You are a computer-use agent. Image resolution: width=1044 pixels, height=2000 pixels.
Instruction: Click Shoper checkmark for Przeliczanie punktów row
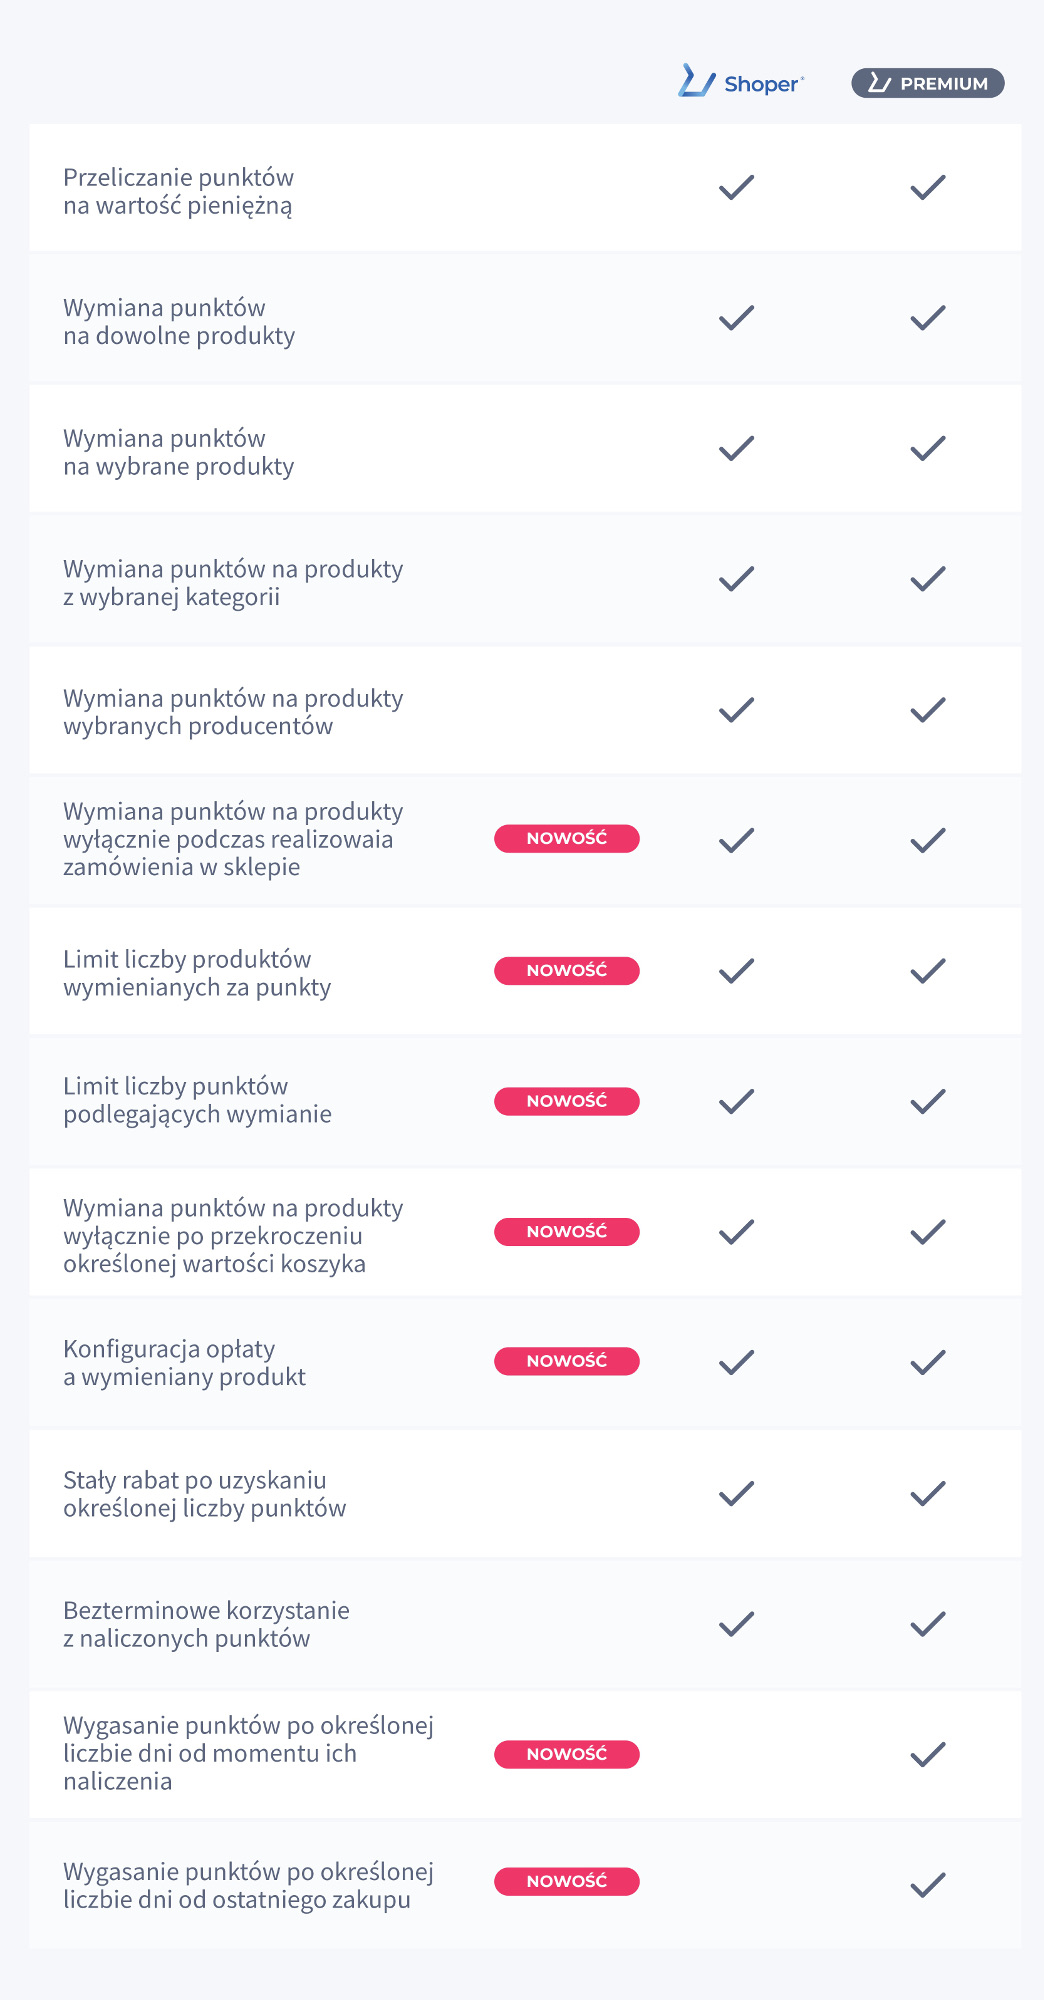(x=736, y=188)
